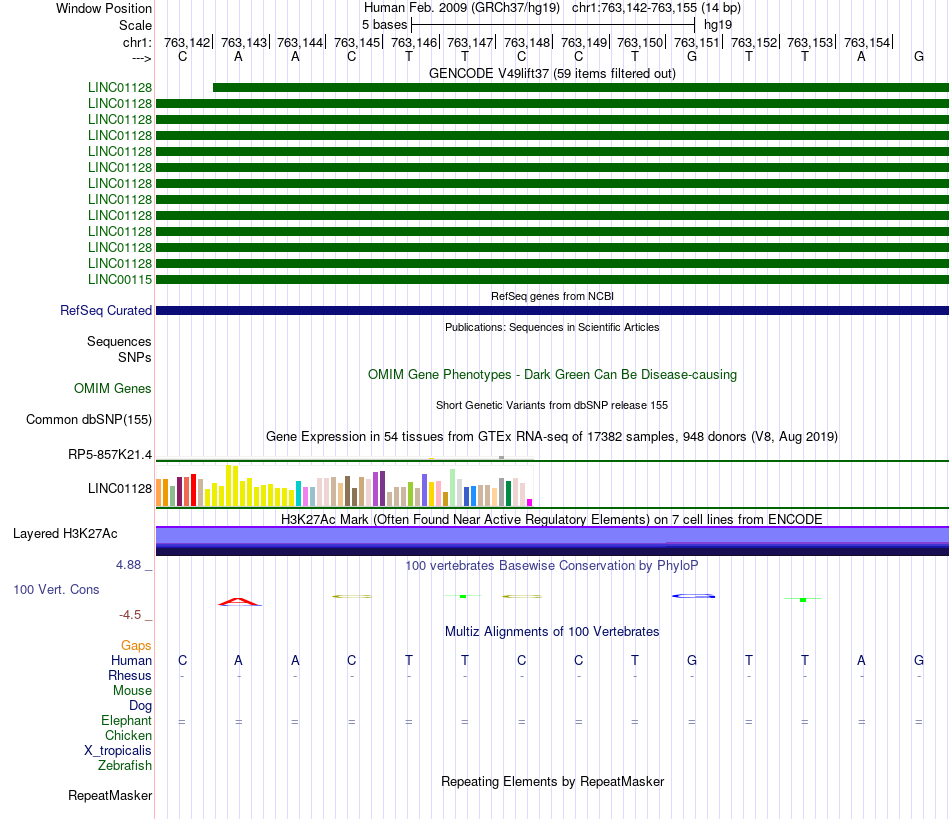
Task: Click the RP5-857K21.4 GTEx gene label
Action: (x=110, y=454)
